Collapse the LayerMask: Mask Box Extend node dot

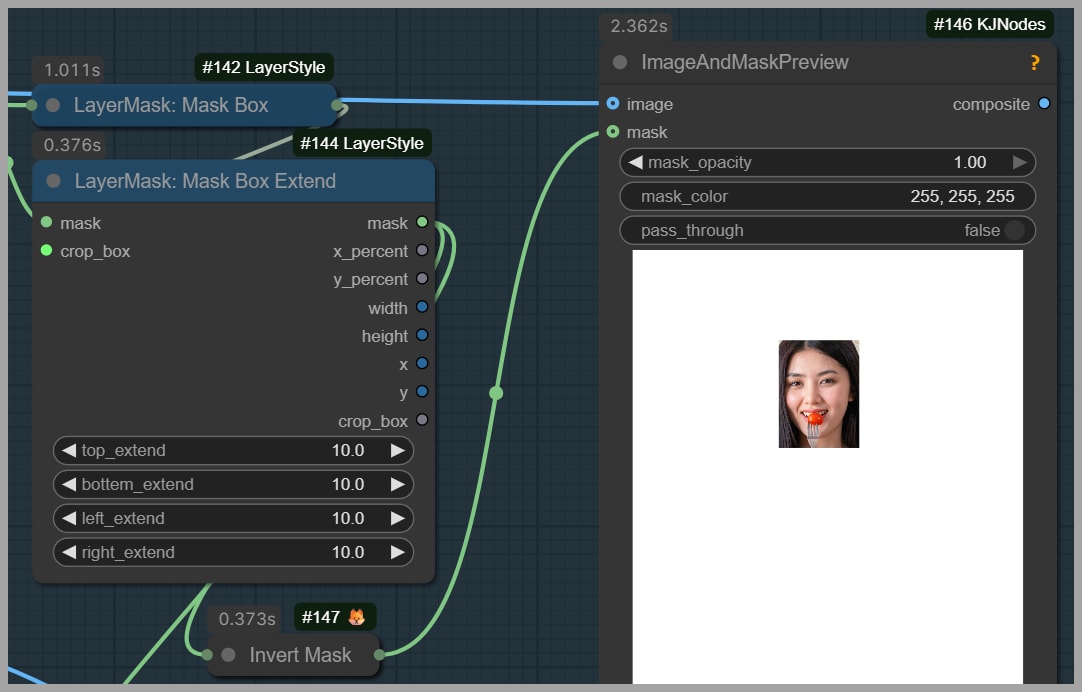pos(54,181)
